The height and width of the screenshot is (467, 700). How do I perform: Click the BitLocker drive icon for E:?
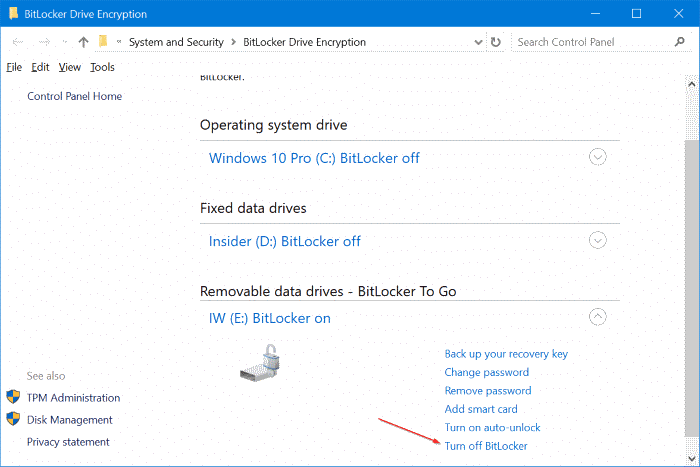tap(263, 360)
